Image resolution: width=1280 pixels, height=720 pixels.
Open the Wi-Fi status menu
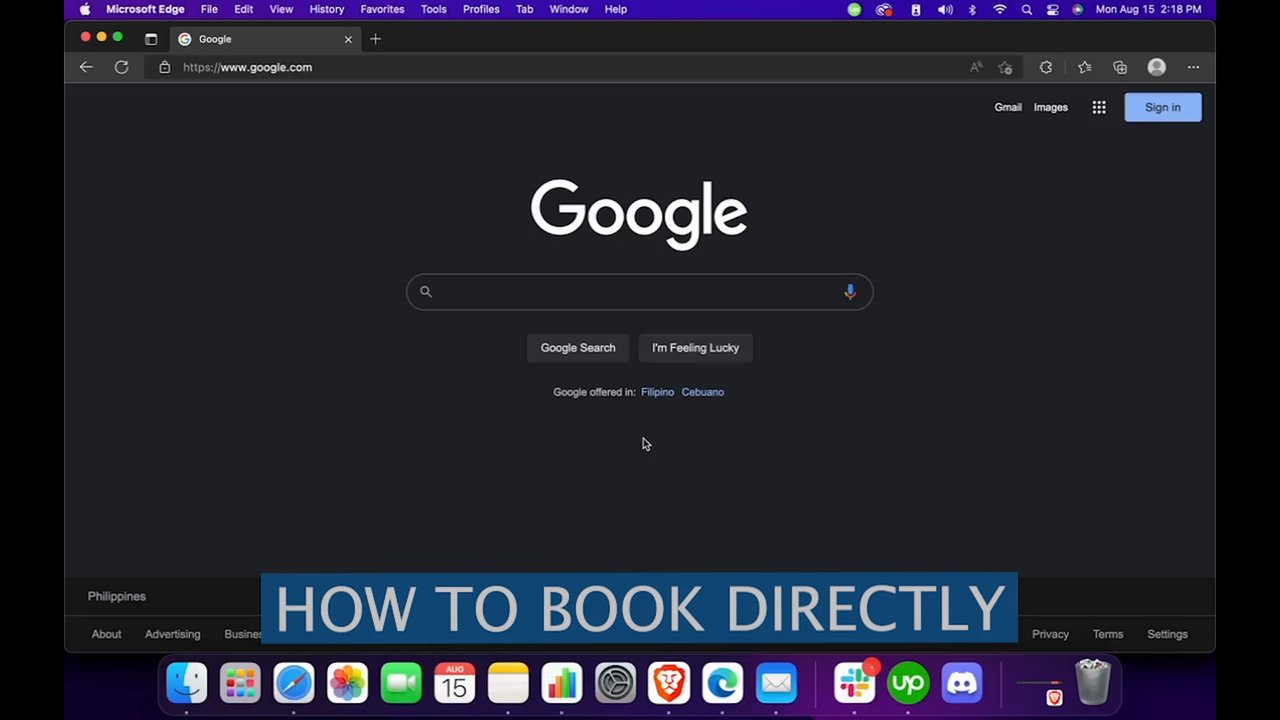(1000, 9)
